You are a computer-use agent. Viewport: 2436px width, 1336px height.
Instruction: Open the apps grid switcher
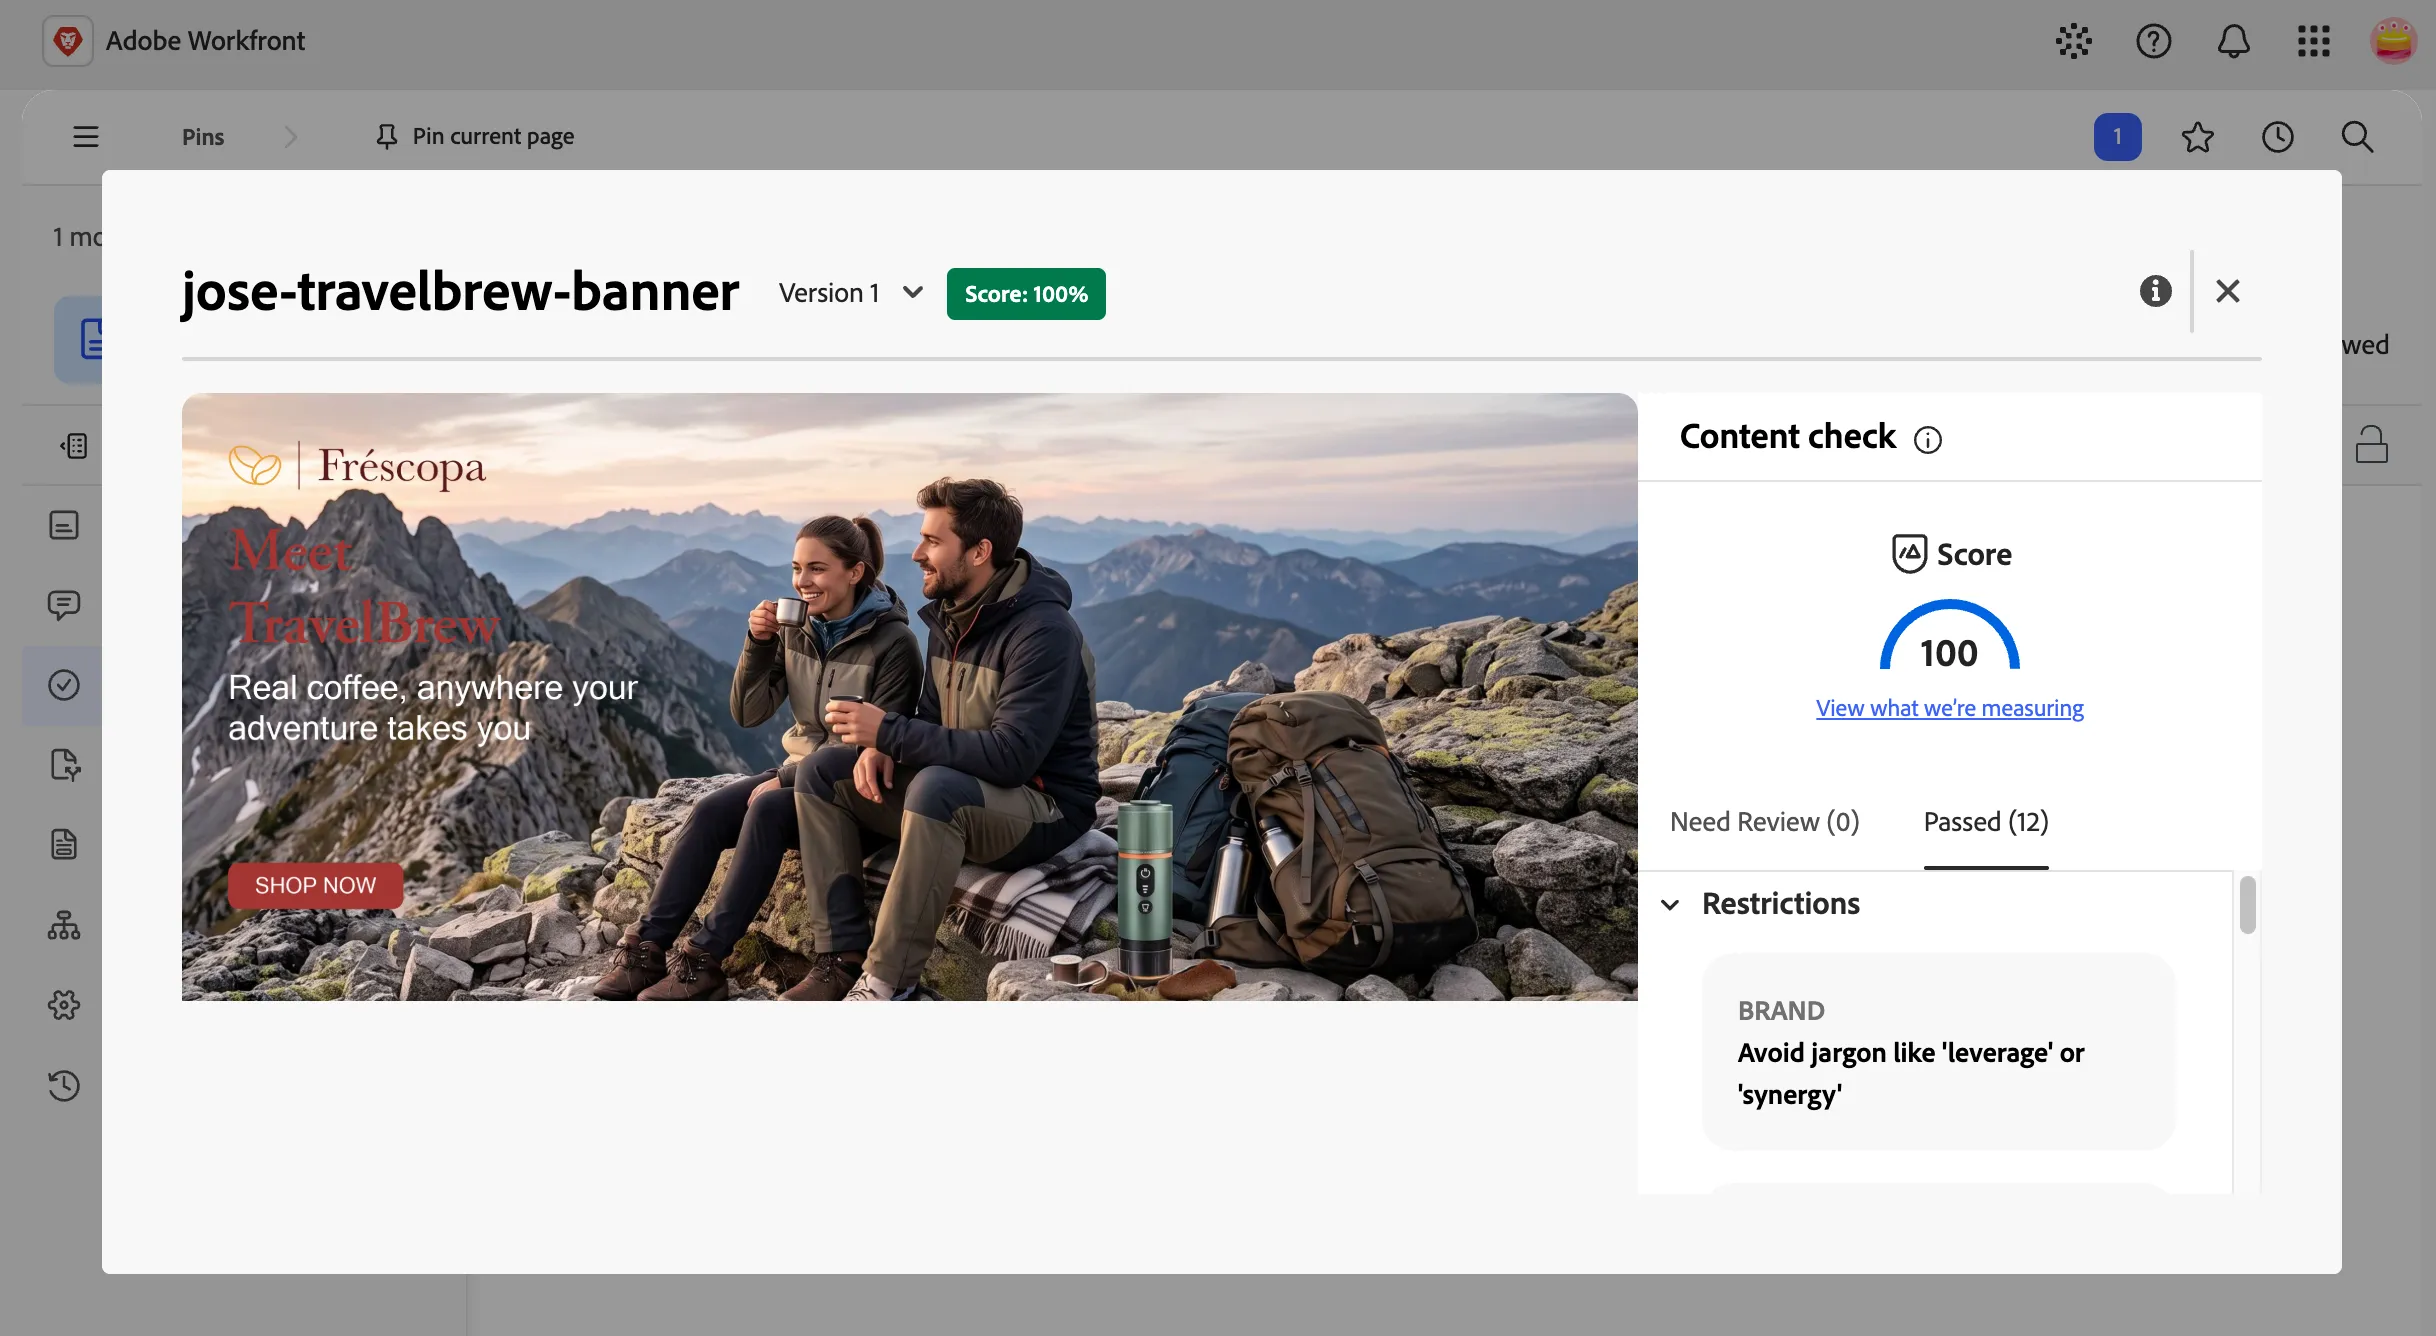point(2313,41)
